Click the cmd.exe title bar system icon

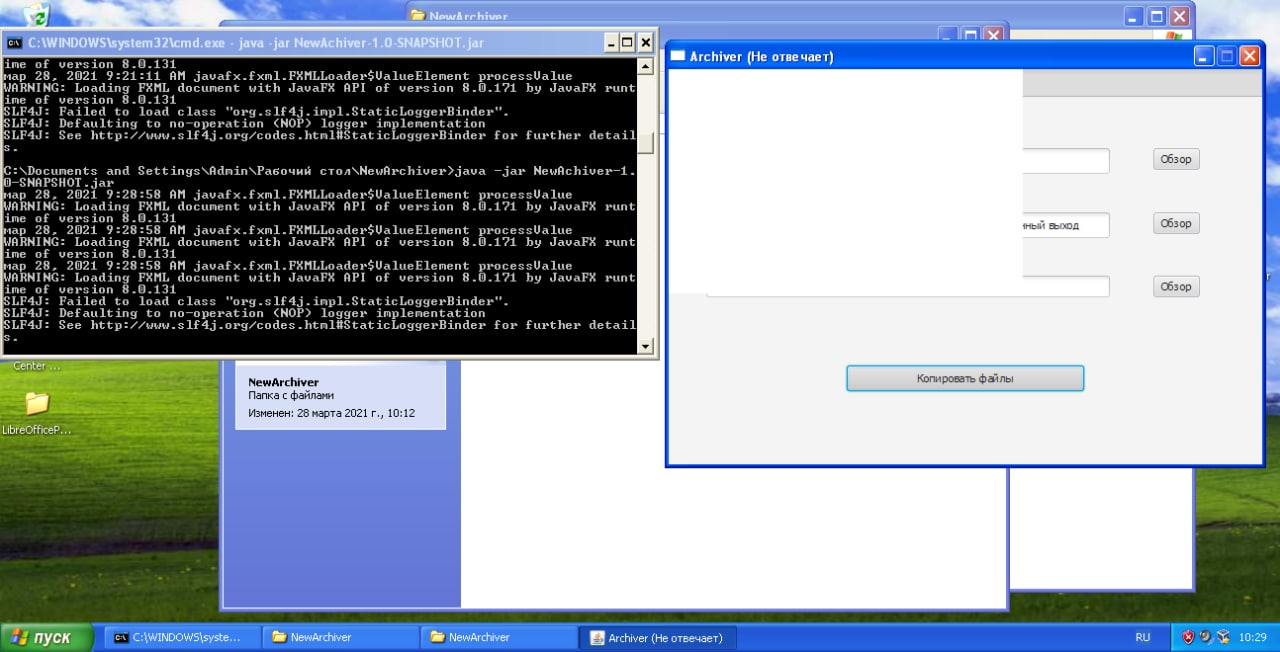tap(14, 42)
